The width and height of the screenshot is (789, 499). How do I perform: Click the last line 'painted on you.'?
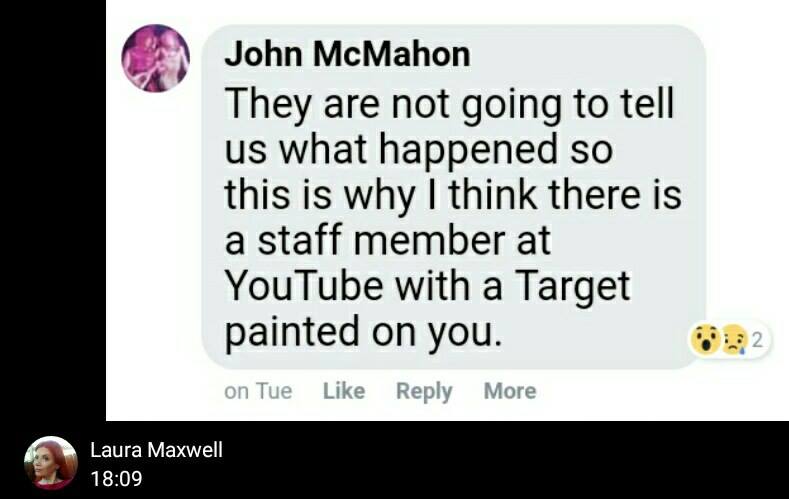tap(363, 332)
